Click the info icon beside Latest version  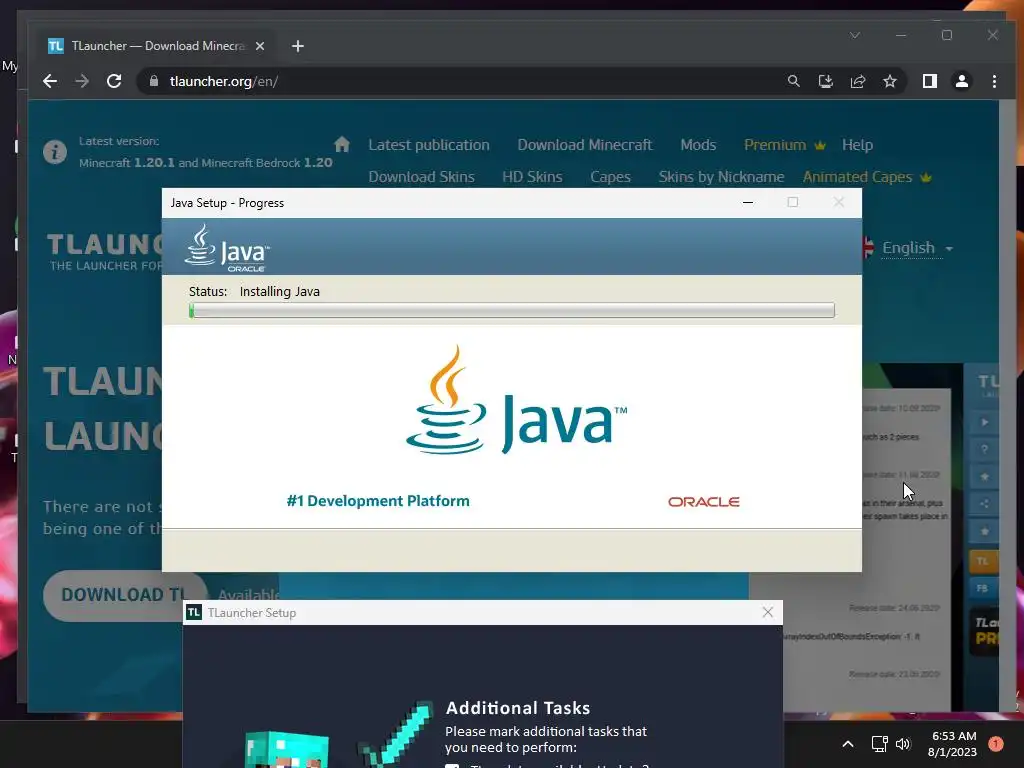click(x=55, y=152)
